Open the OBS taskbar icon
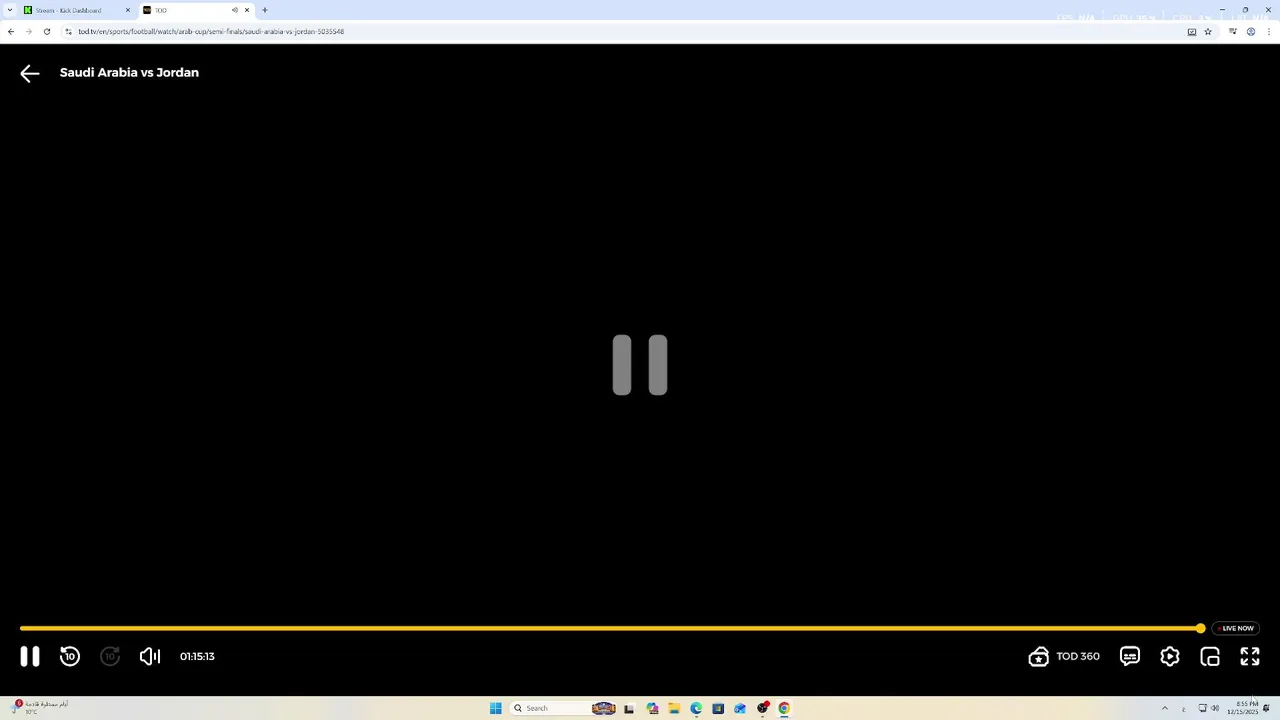 tap(762, 708)
